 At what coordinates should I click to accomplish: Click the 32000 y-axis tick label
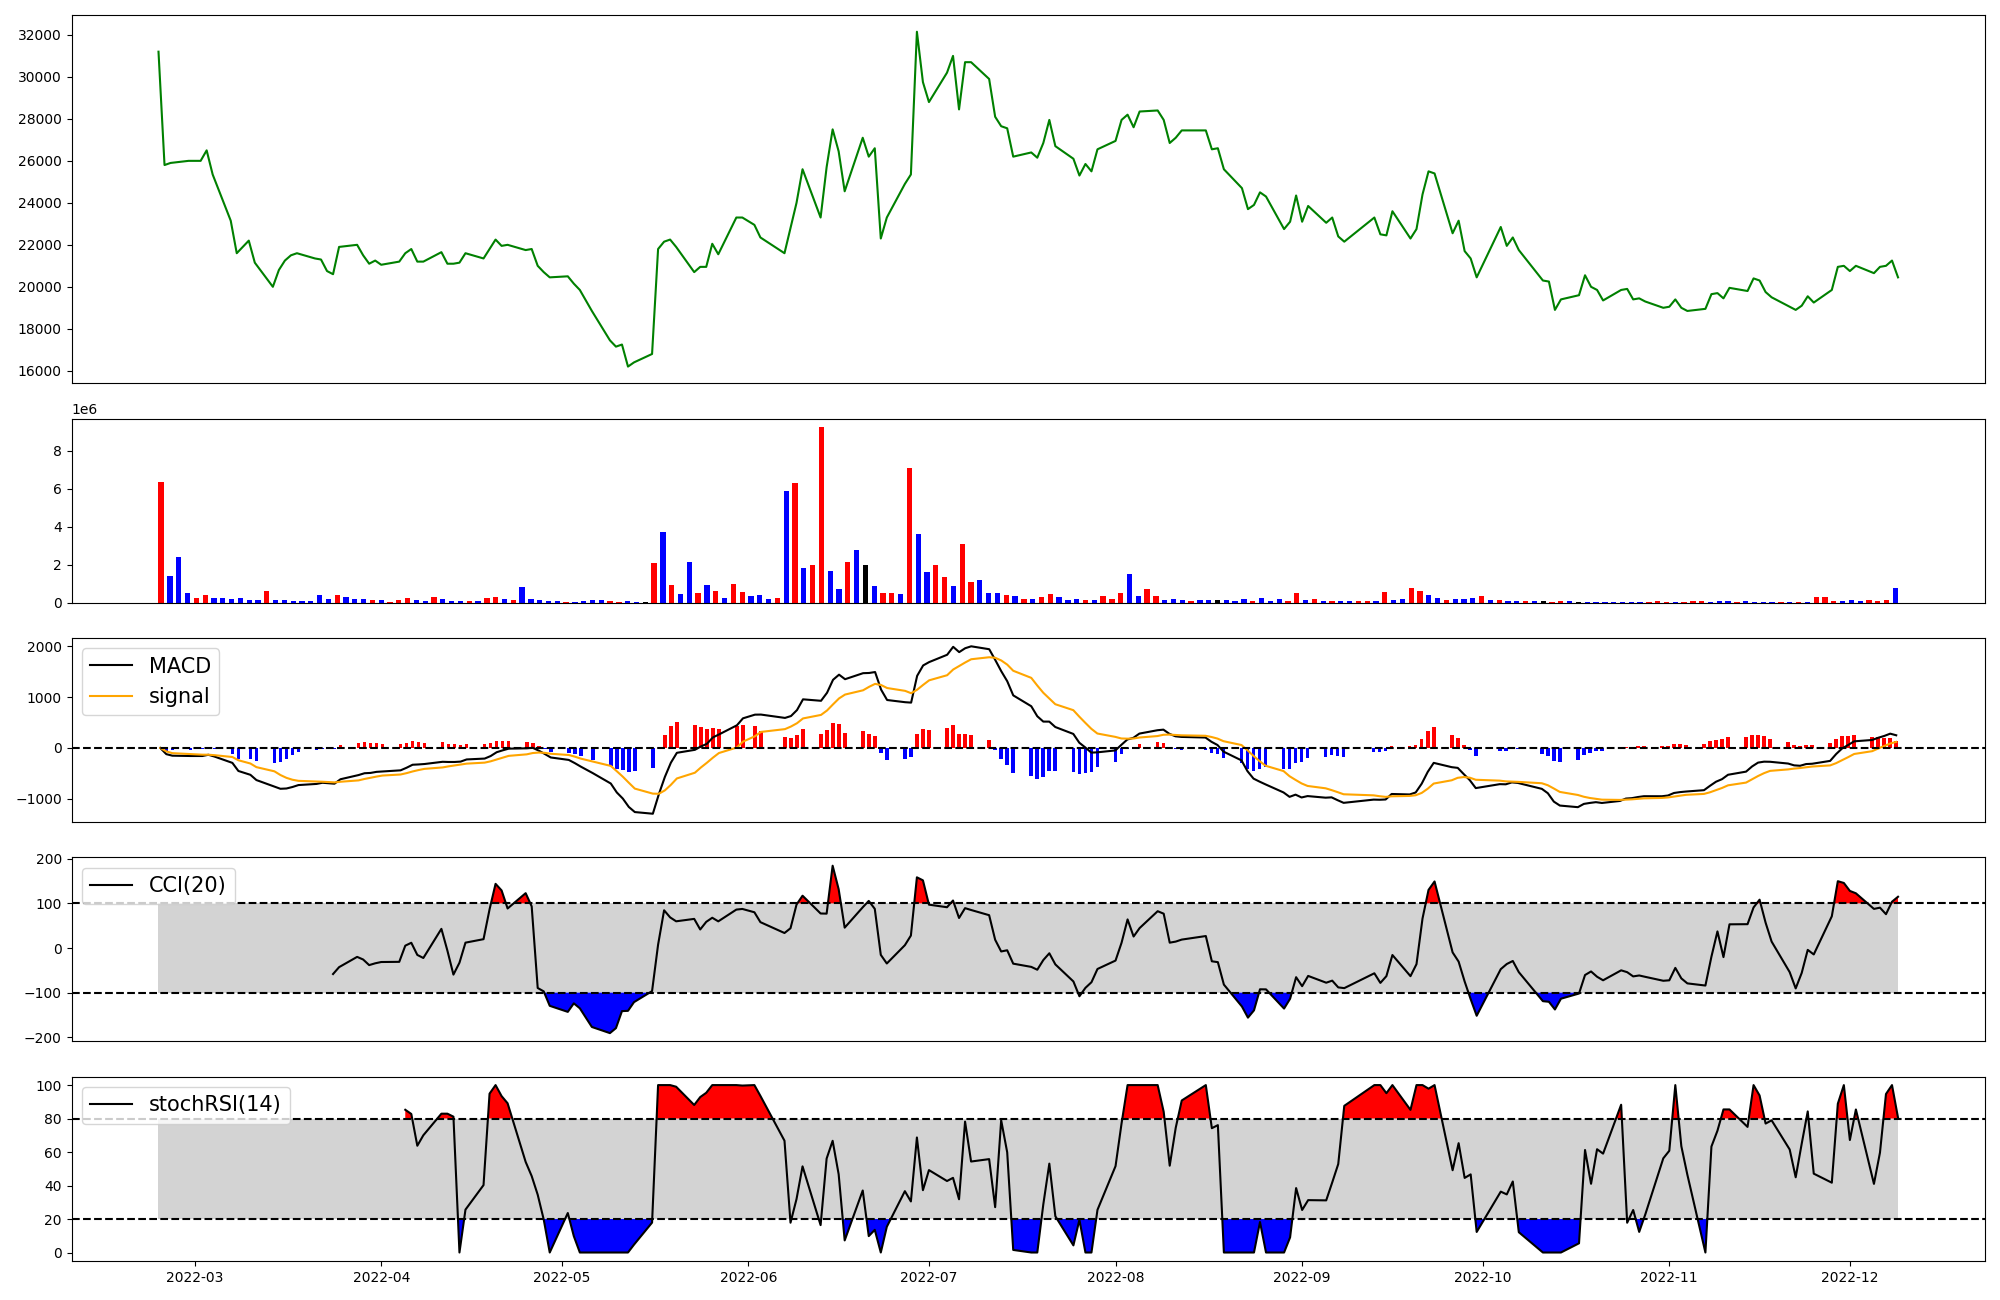point(40,35)
